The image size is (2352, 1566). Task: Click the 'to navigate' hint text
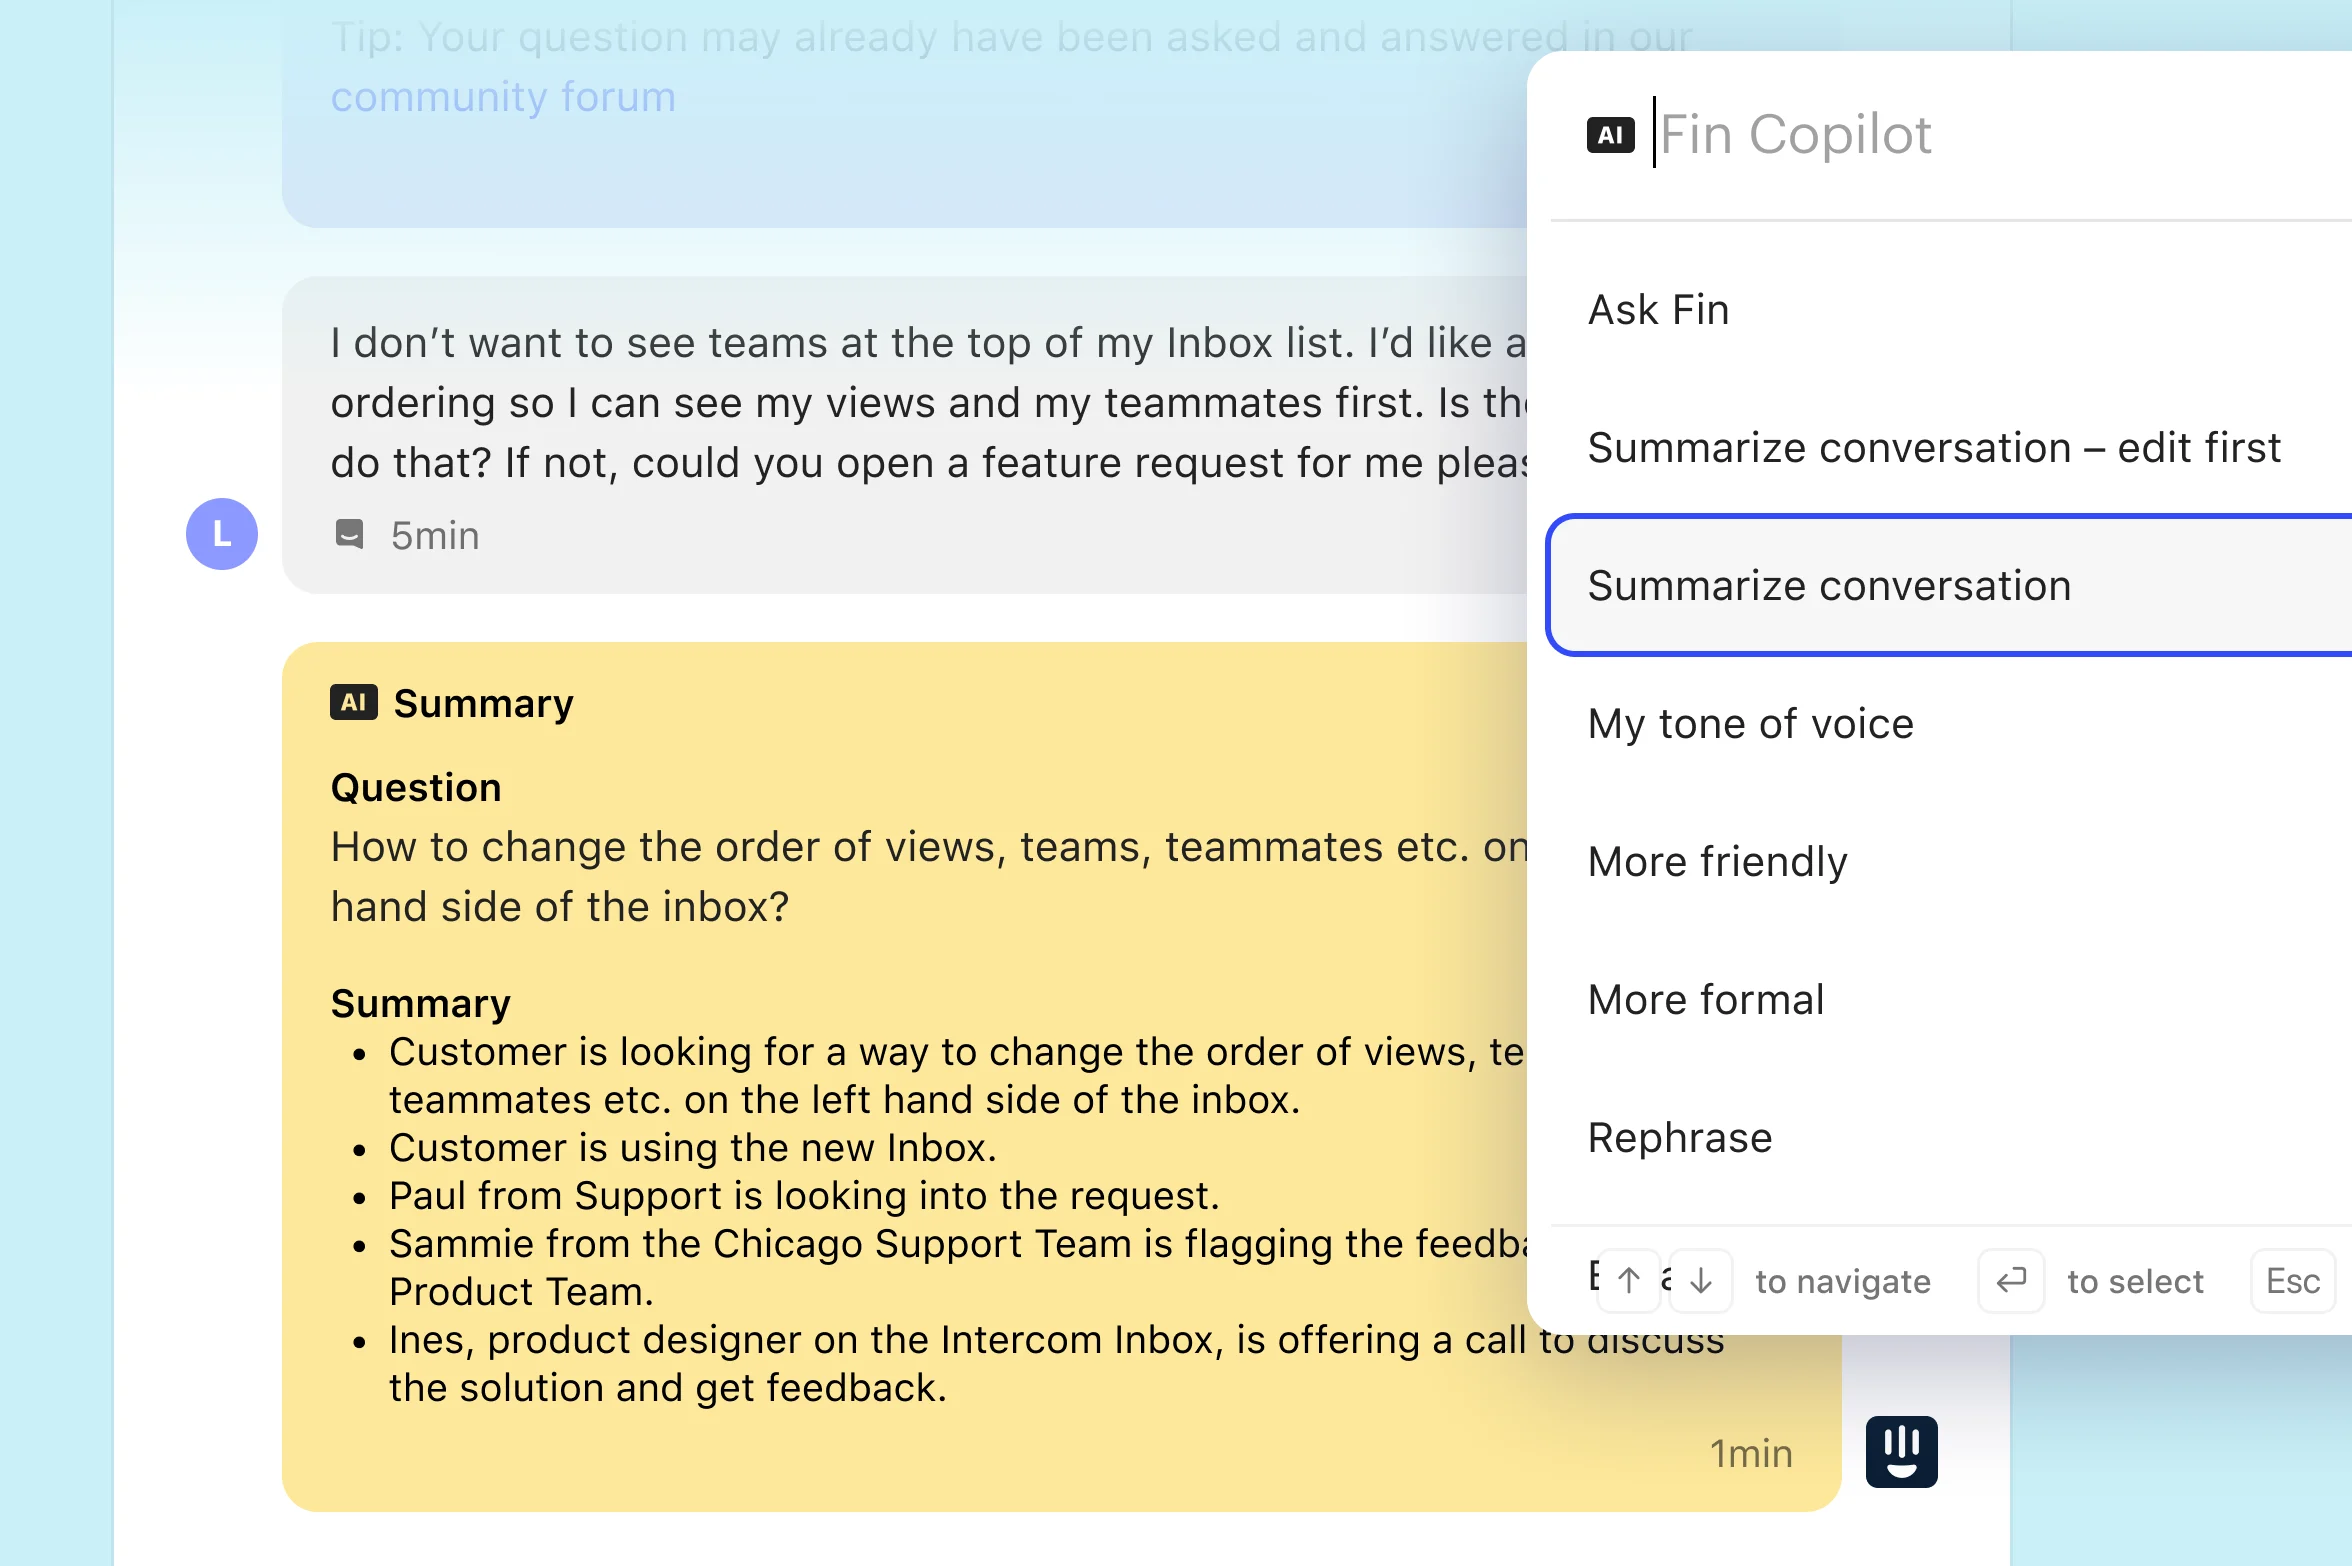click(x=1843, y=1282)
